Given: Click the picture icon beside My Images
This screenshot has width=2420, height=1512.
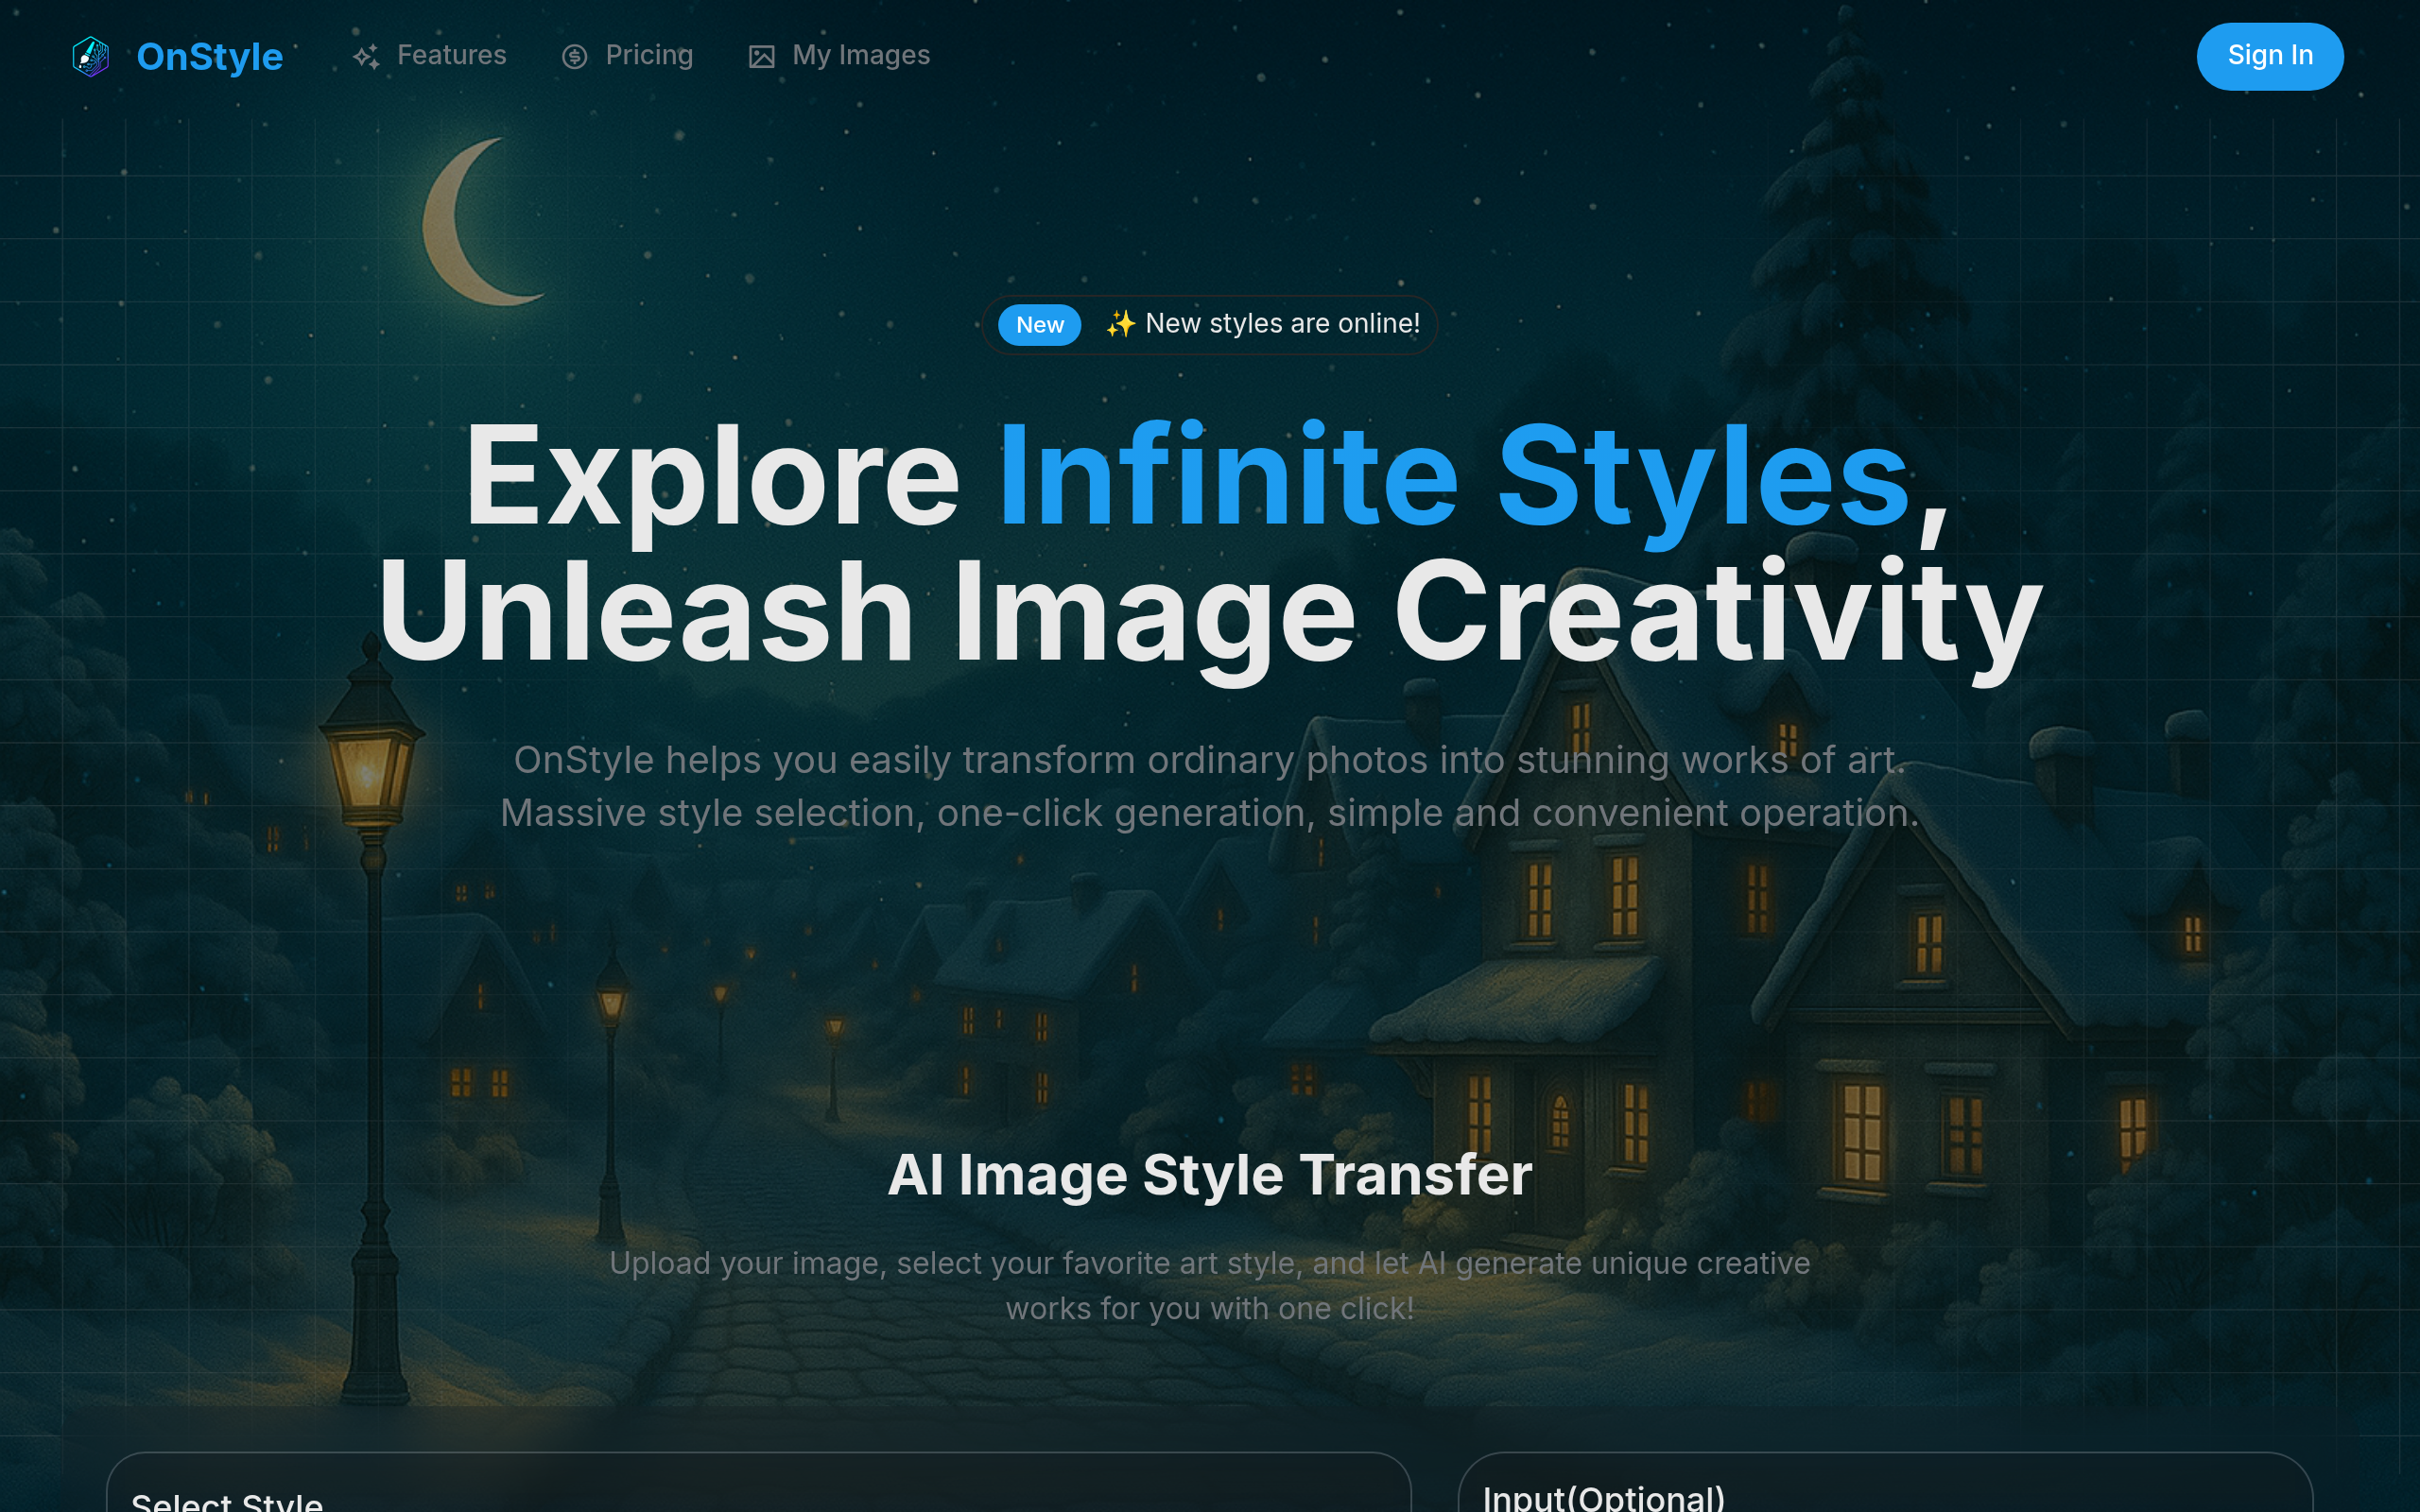Looking at the screenshot, I should [x=761, y=57].
